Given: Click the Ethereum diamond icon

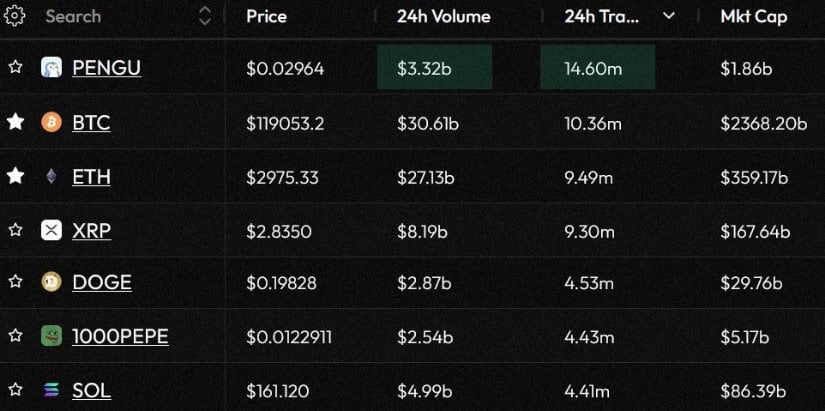Looking at the screenshot, I should point(51,177).
